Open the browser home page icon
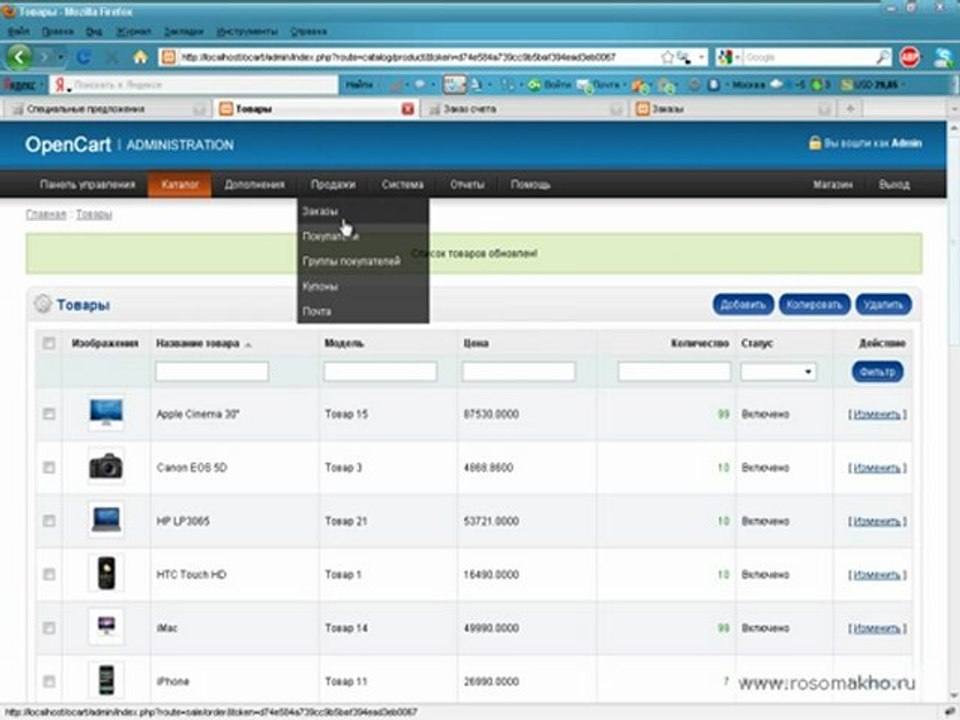 click(141, 58)
